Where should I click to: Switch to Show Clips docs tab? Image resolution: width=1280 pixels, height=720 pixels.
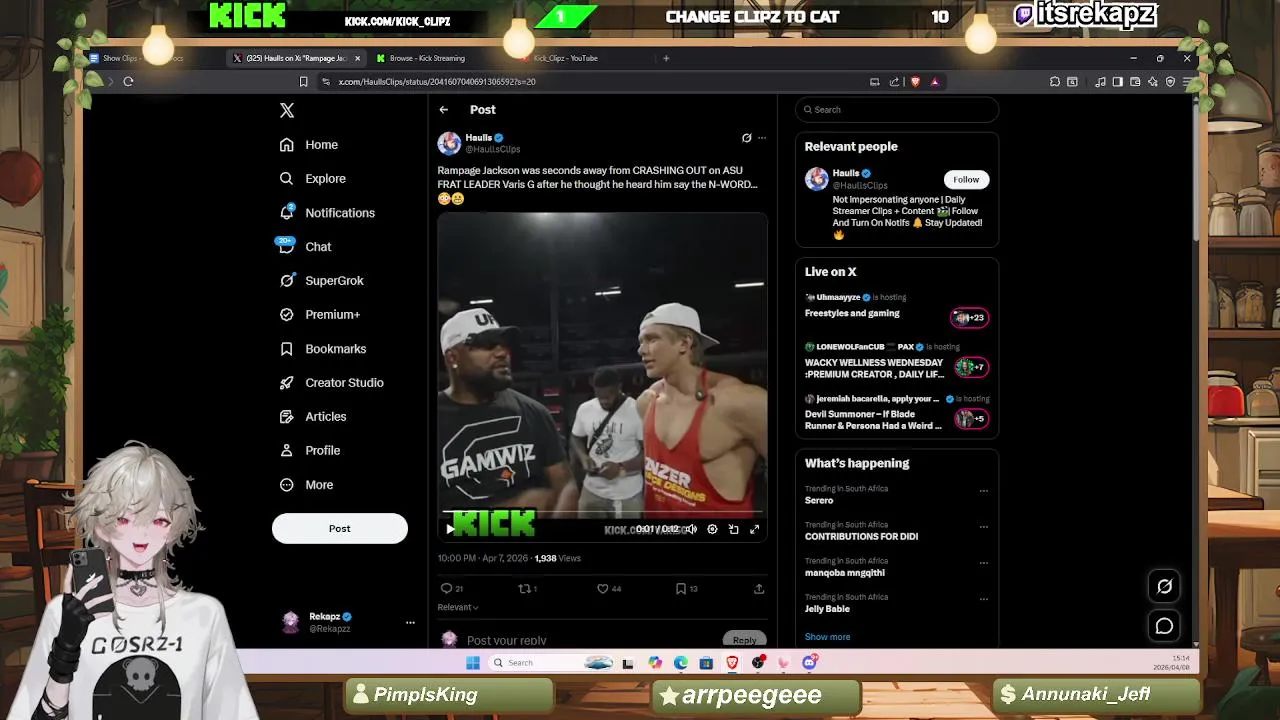click(x=142, y=58)
